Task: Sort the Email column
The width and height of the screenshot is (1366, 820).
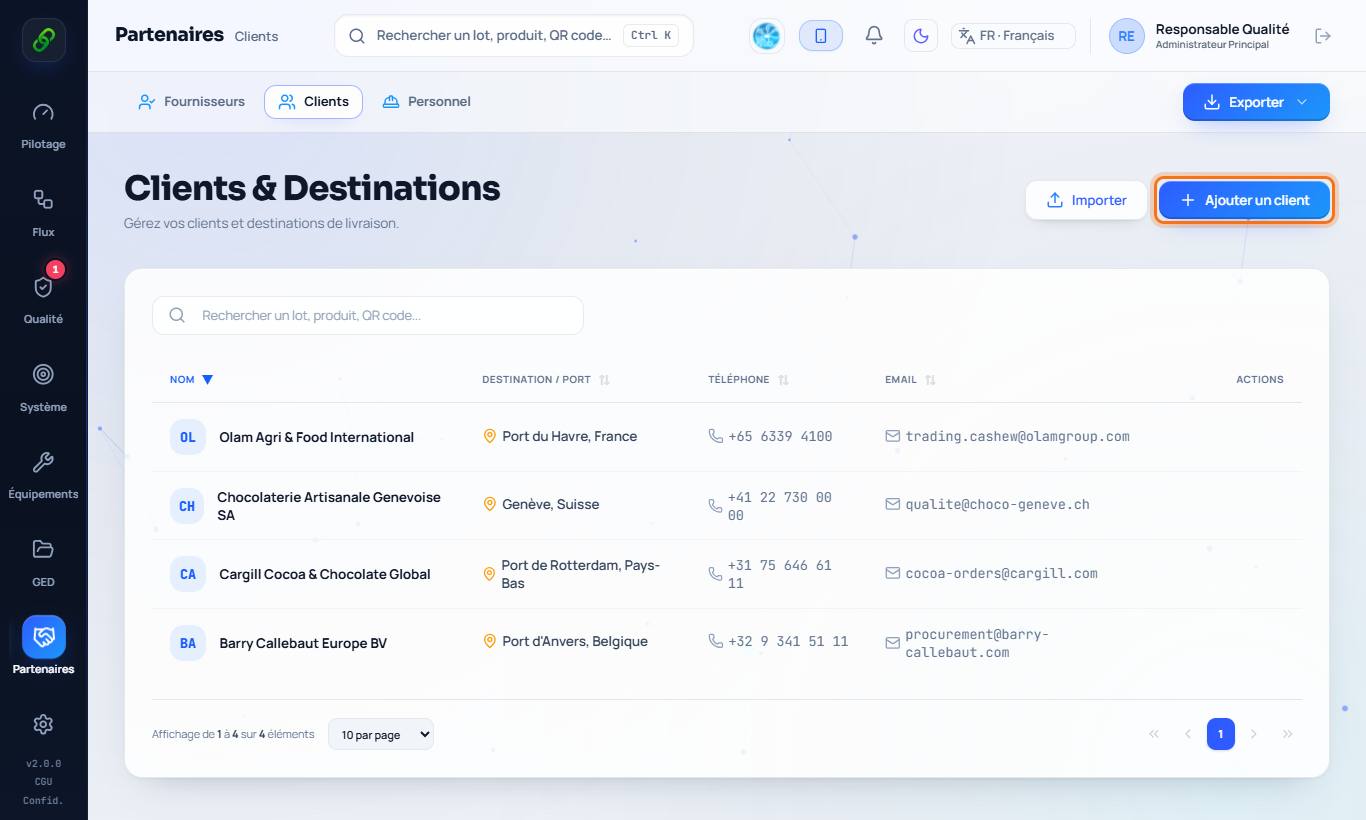Action: 910,380
